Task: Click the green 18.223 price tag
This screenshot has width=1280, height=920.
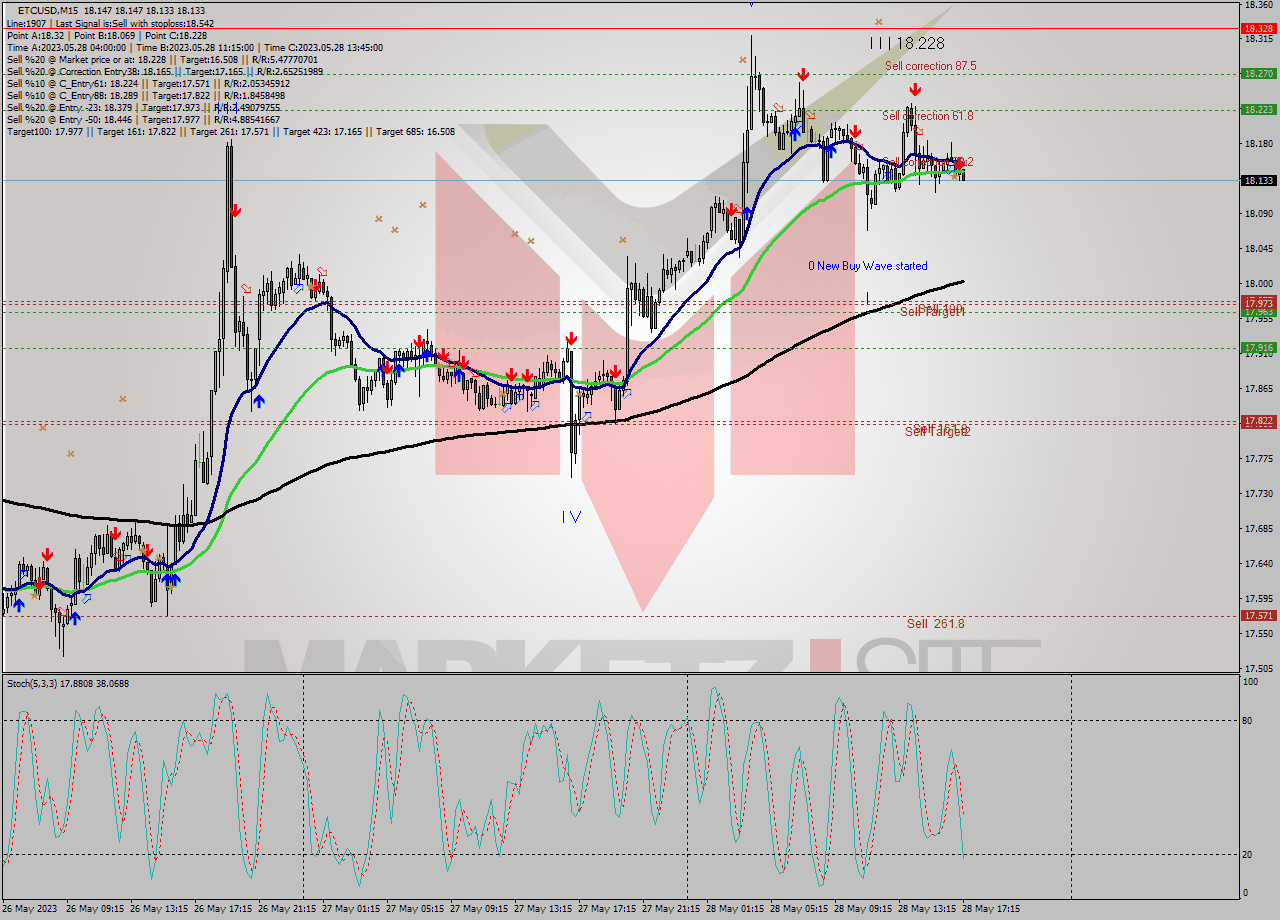Action: pyautogui.click(x=1257, y=109)
